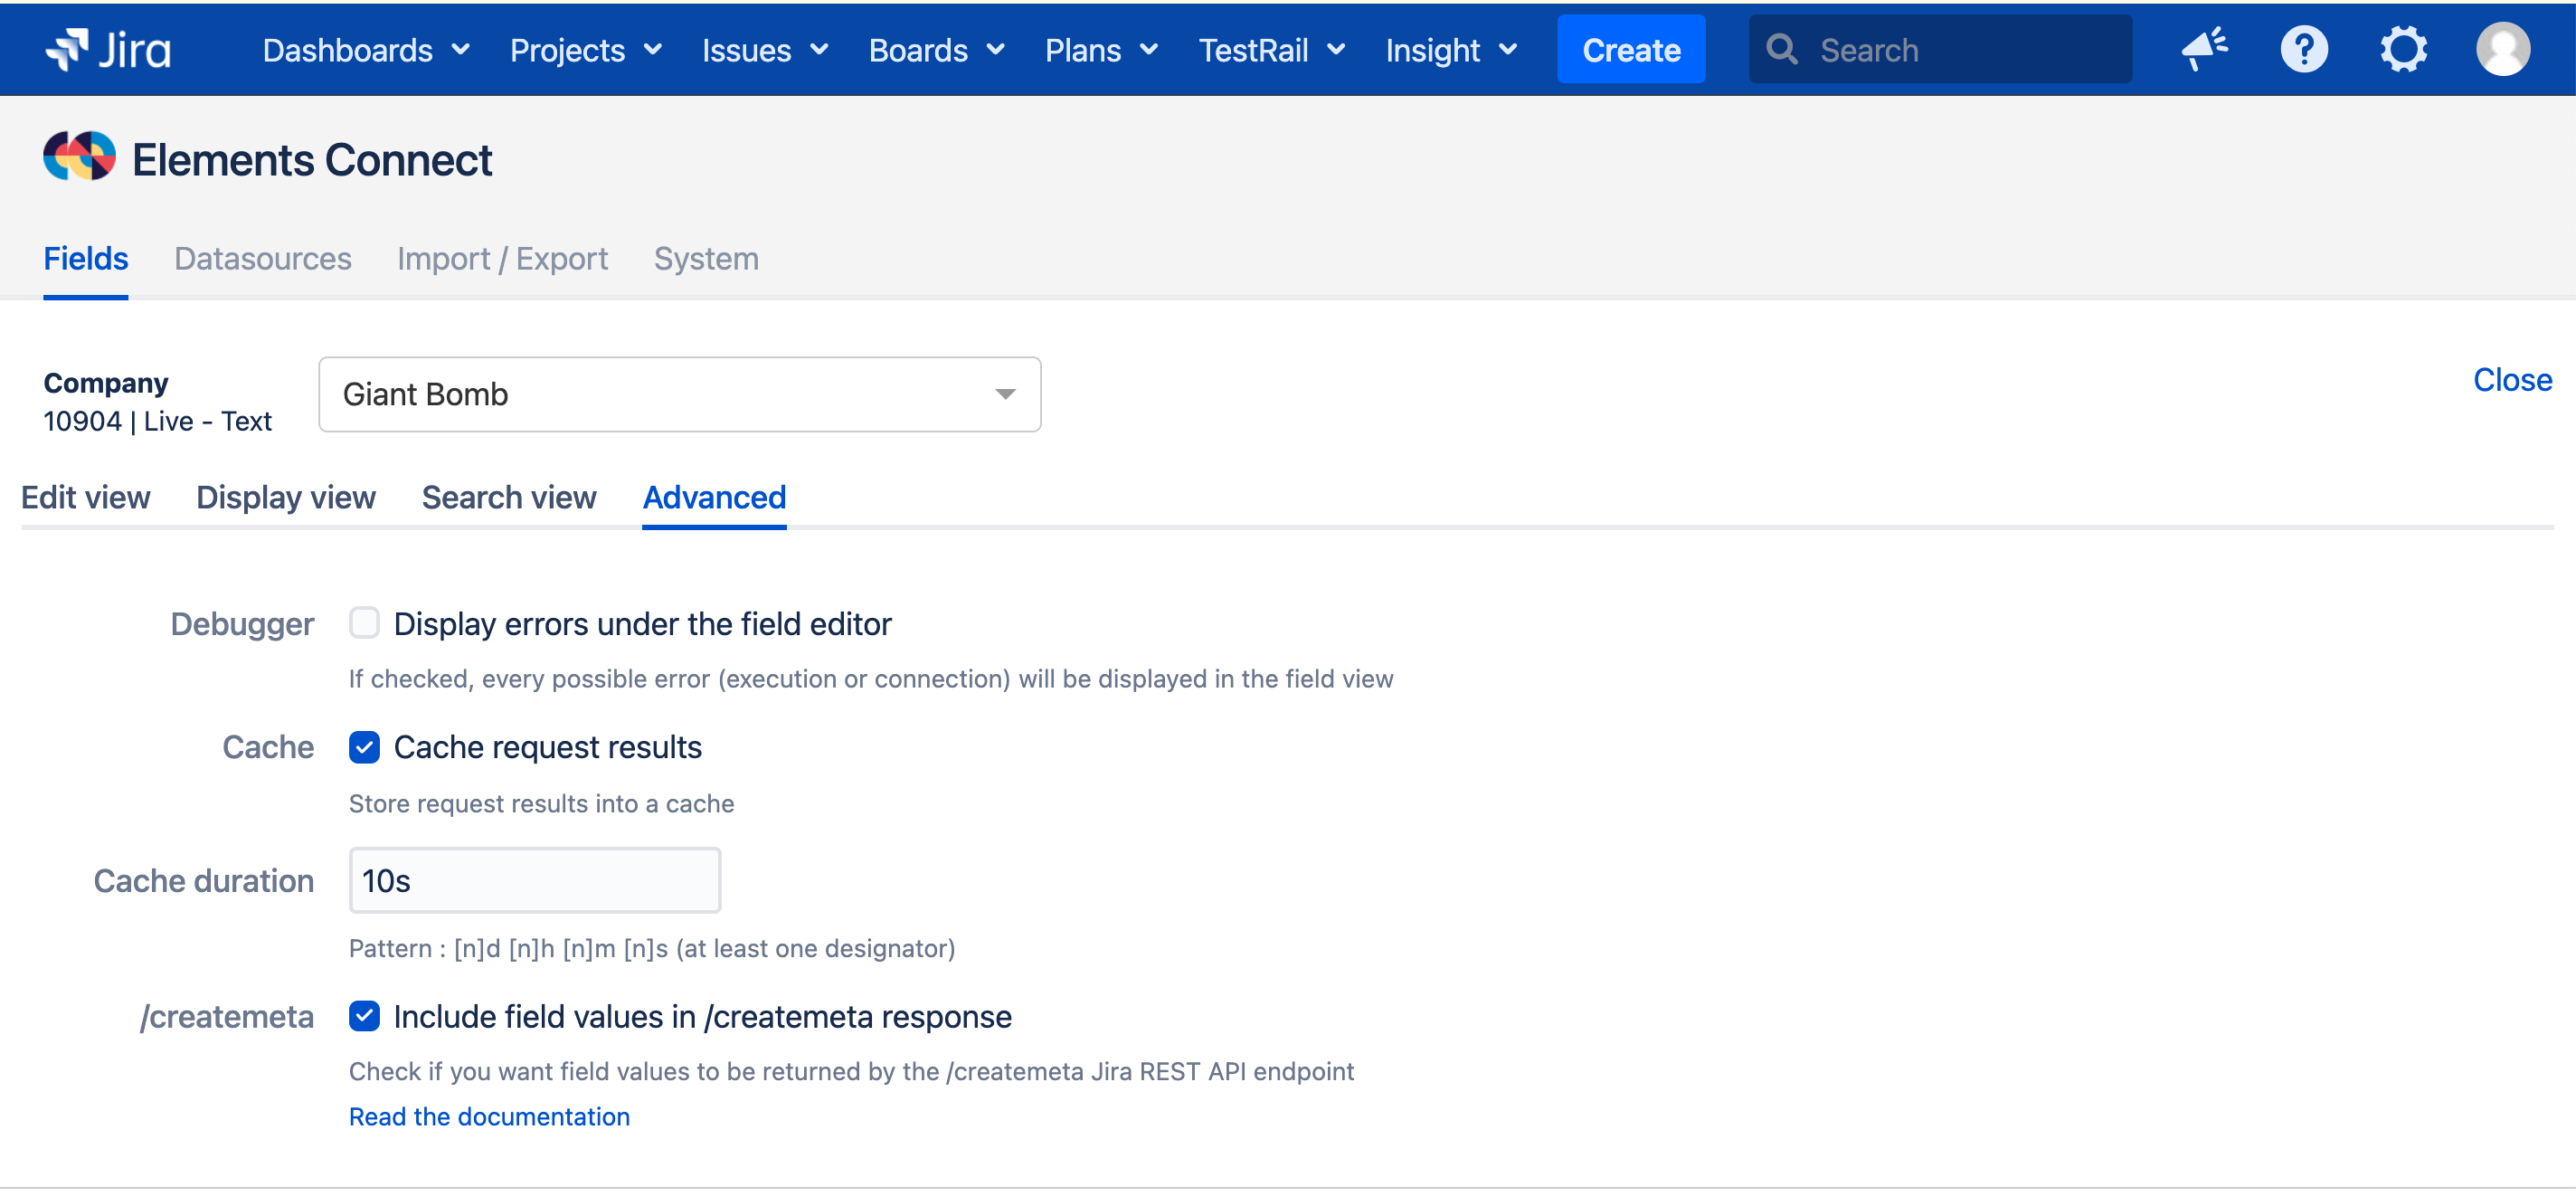The width and height of the screenshot is (2576, 1196).
Task: Open the user profile avatar
Action: point(2503,47)
